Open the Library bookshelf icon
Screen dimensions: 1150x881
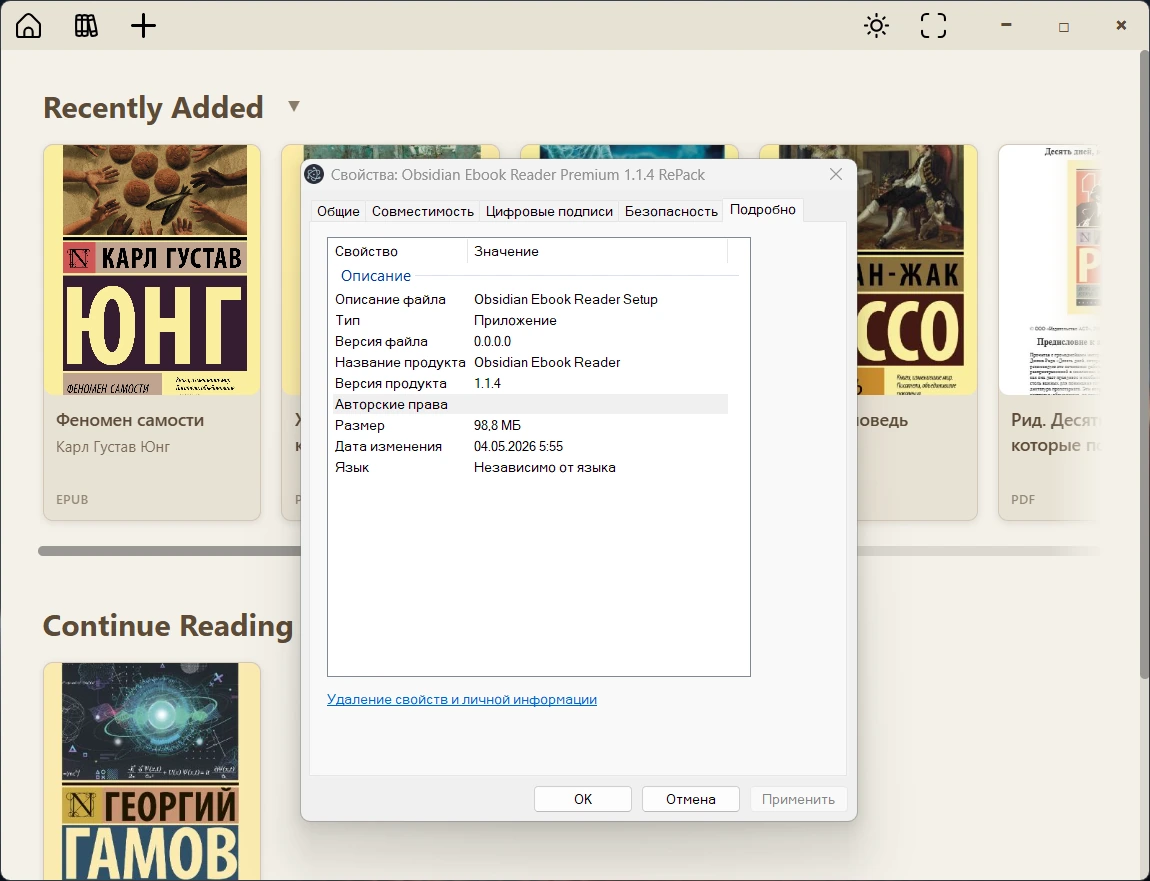pos(86,26)
